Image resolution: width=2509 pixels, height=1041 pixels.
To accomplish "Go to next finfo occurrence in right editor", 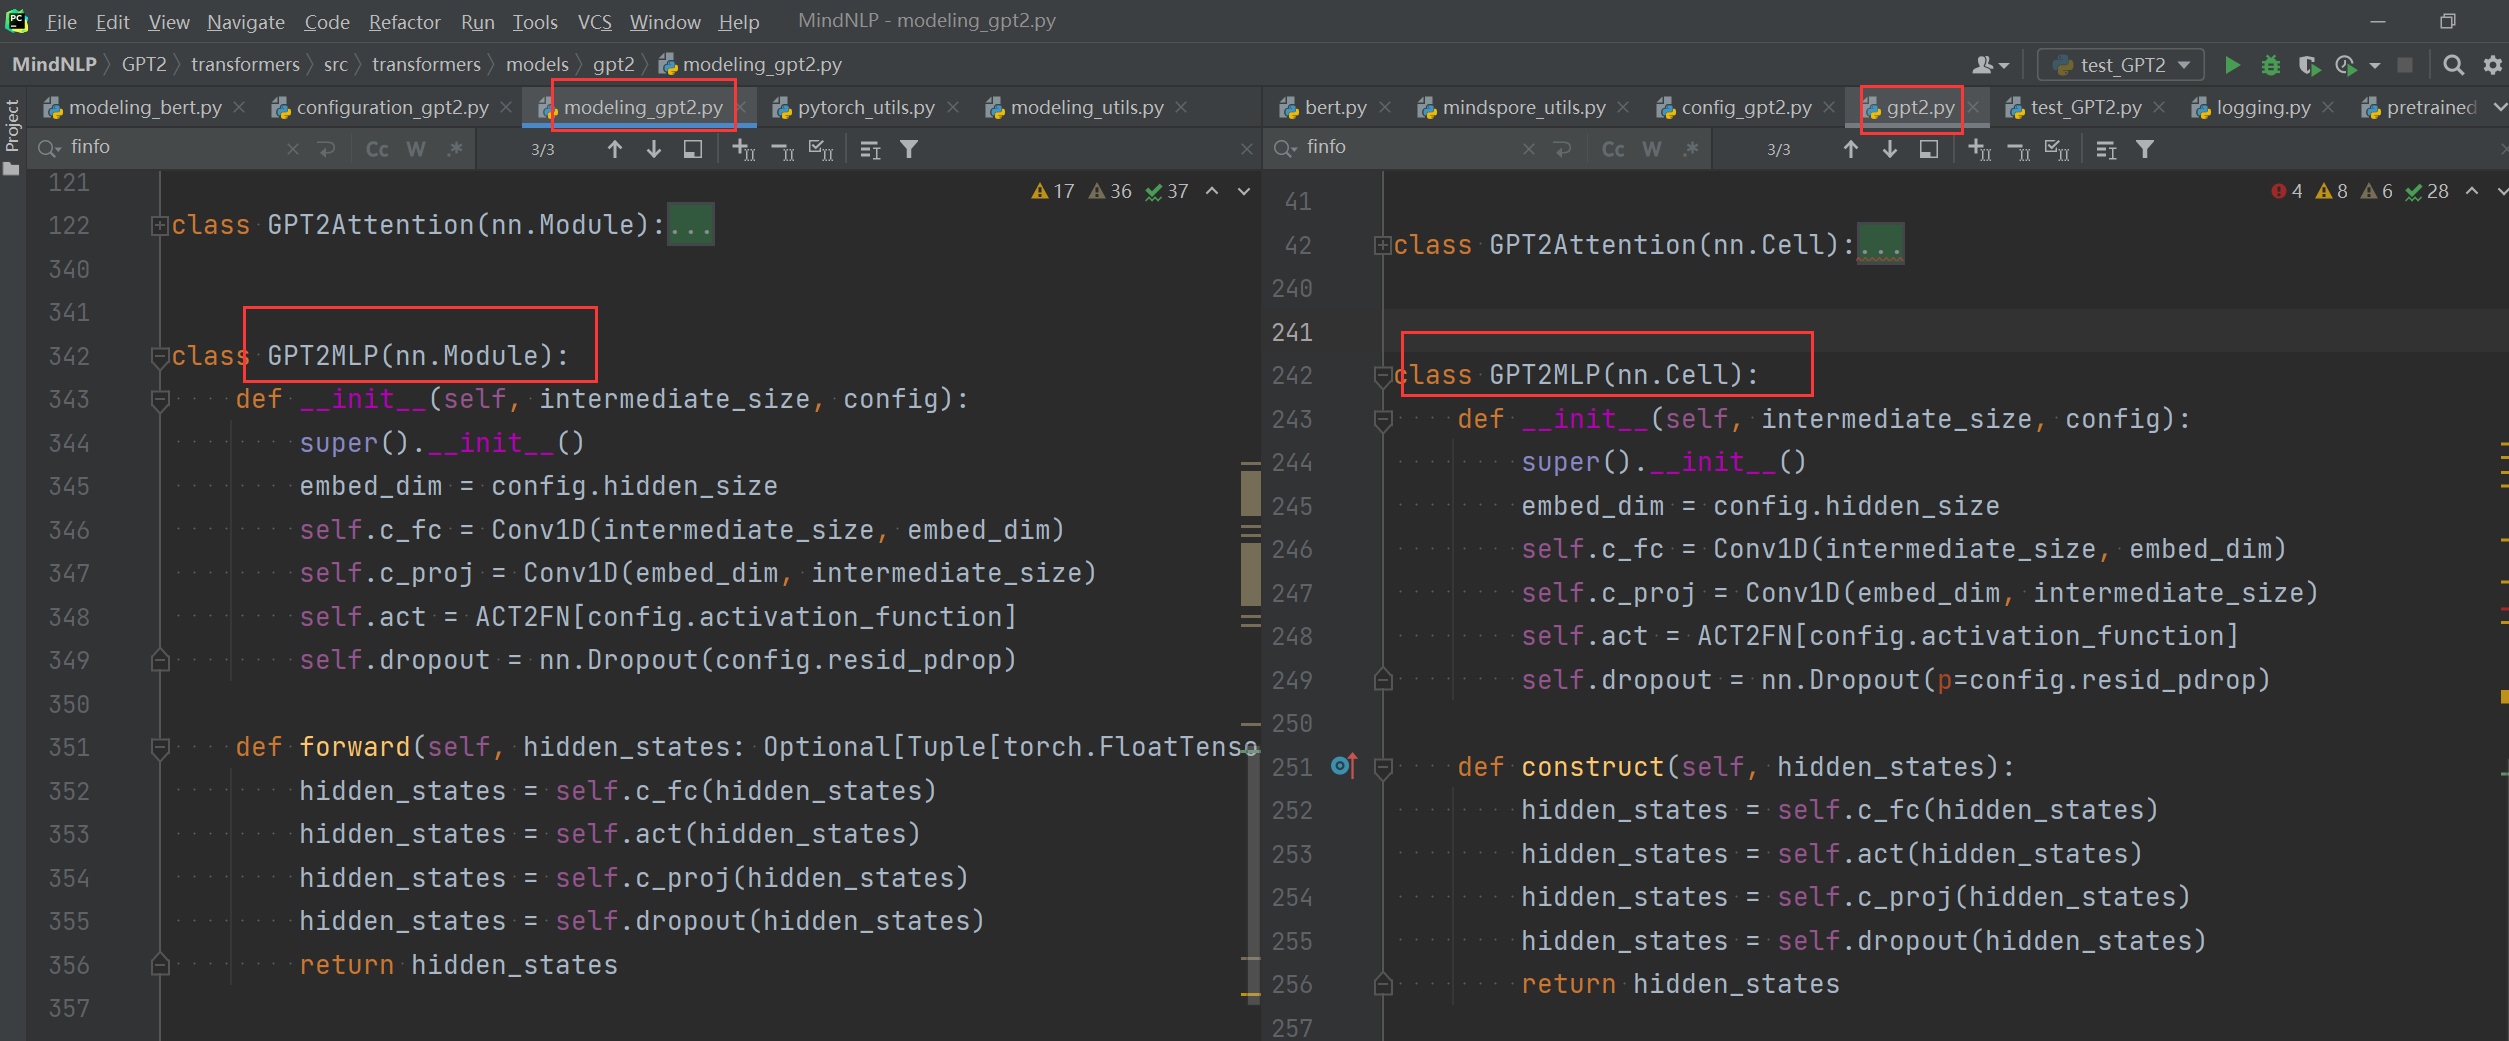I will pyautogui.click(x=1890, y=149).
